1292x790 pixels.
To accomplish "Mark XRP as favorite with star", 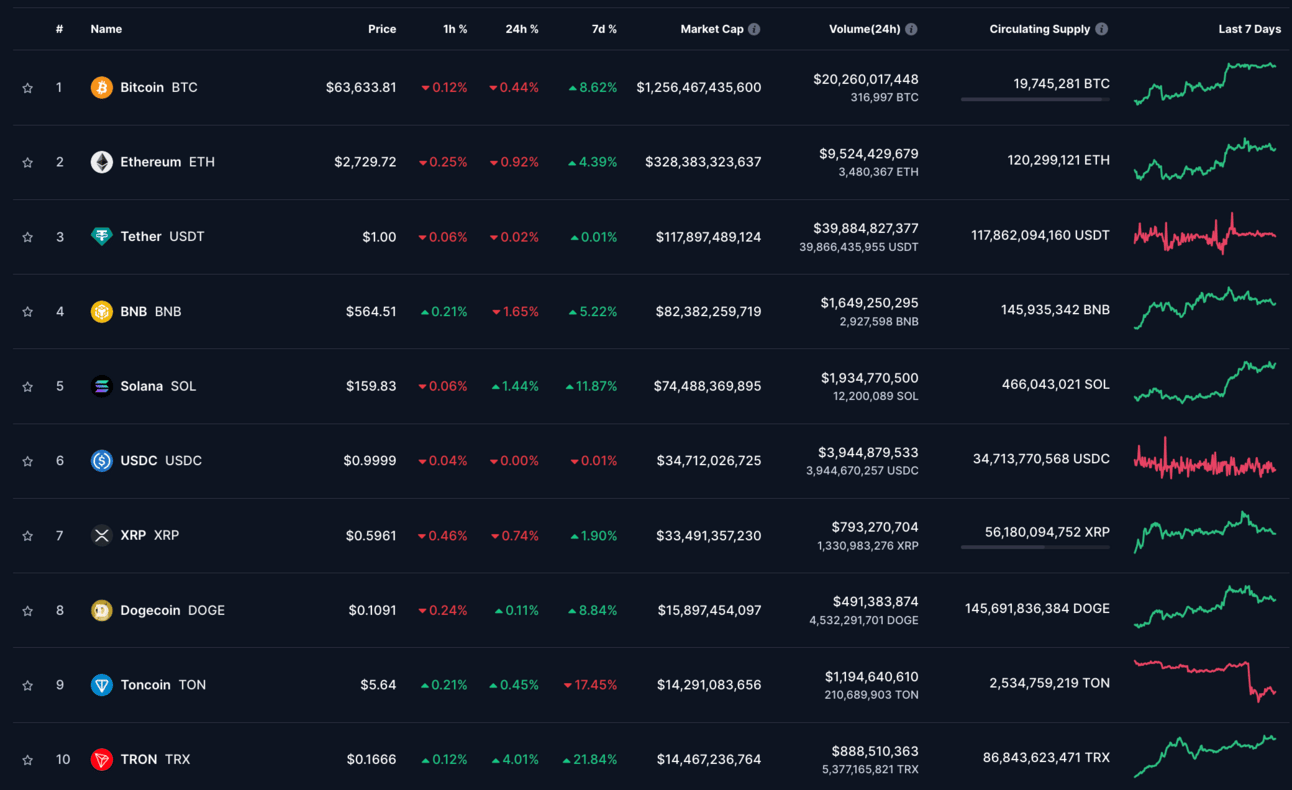I will pos(28,536).
